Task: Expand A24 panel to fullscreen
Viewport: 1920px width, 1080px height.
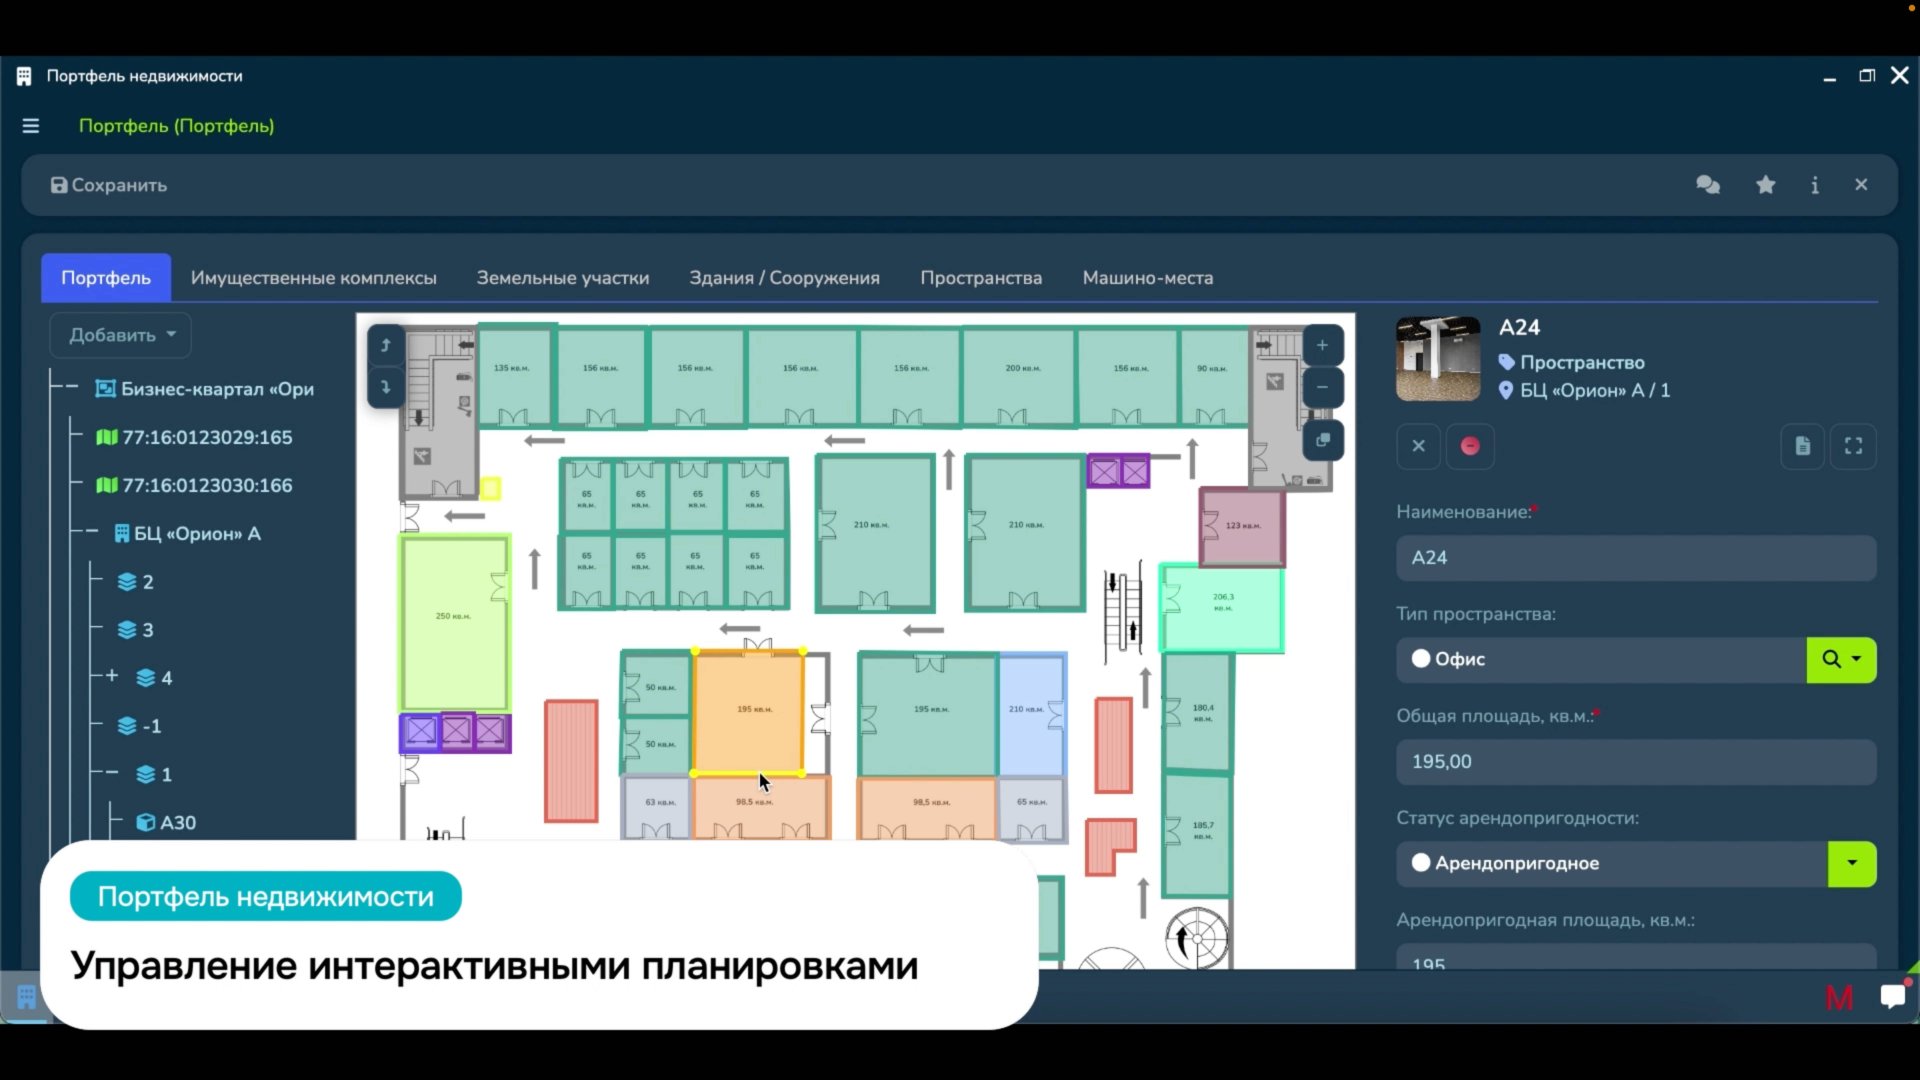Action: pyautogui.click(x=1853, y=446)
